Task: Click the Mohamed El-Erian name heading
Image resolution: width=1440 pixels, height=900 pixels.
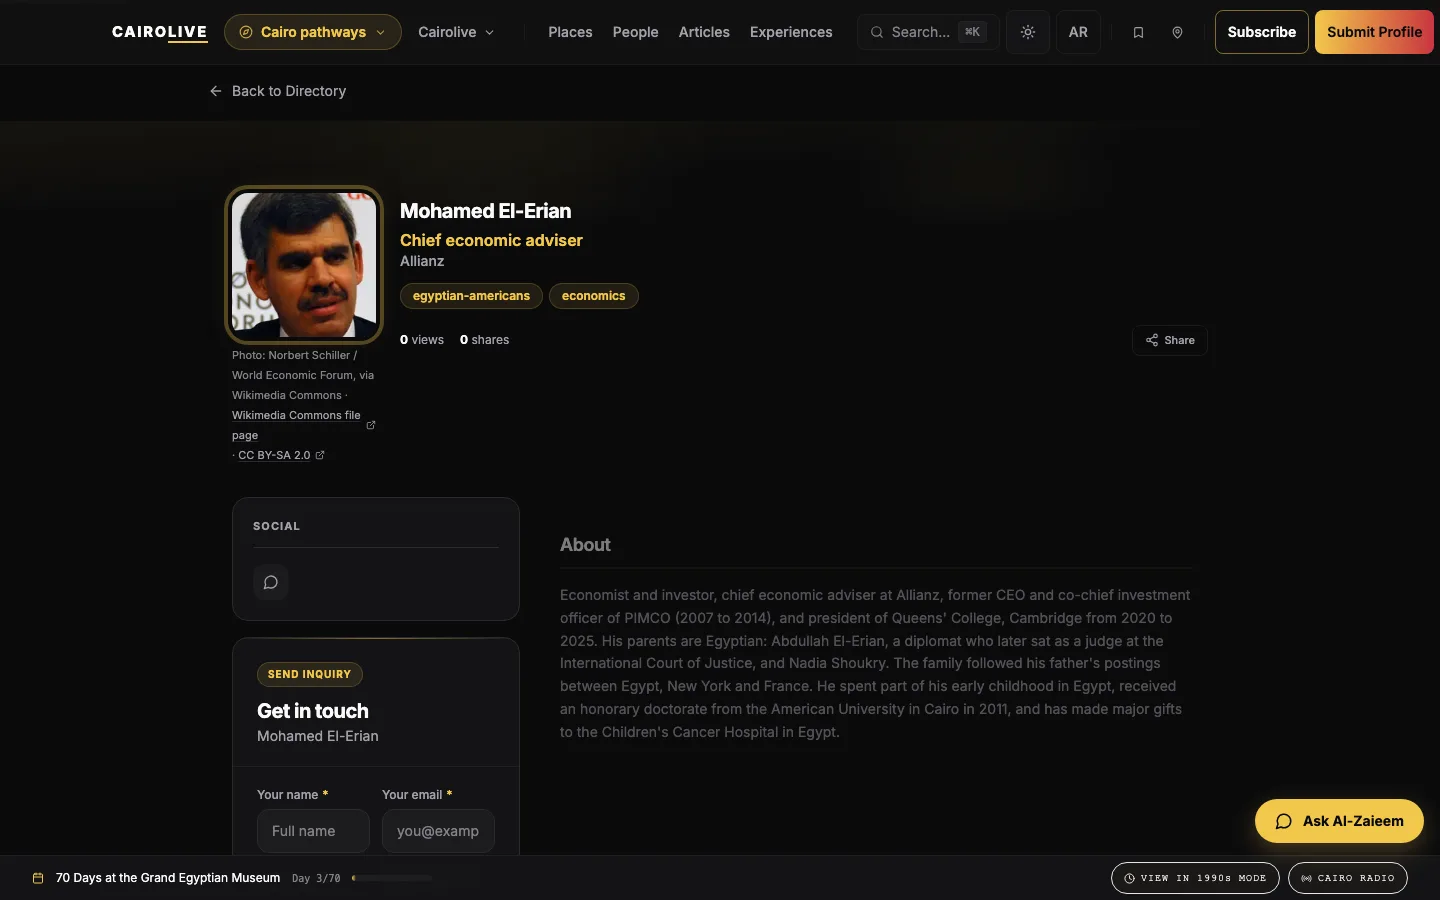Action: pyautogui.click(x=486, y=211)
